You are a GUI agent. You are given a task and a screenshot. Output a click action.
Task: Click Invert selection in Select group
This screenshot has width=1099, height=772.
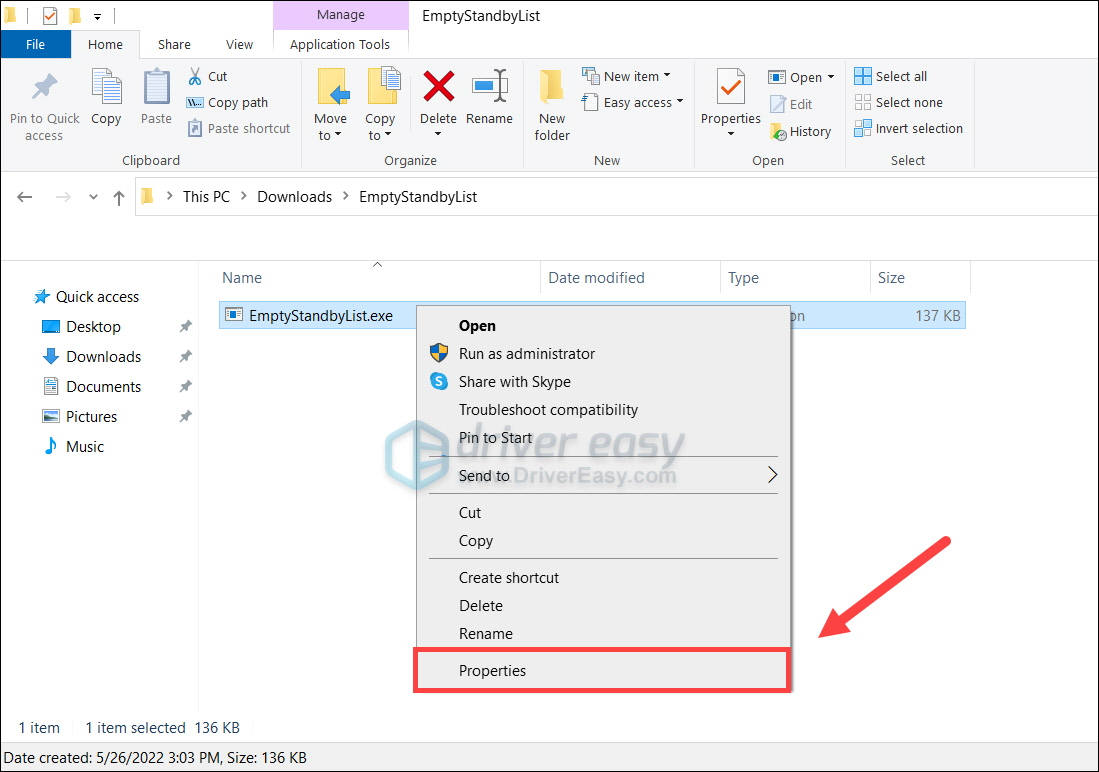(x=908, y=128)
